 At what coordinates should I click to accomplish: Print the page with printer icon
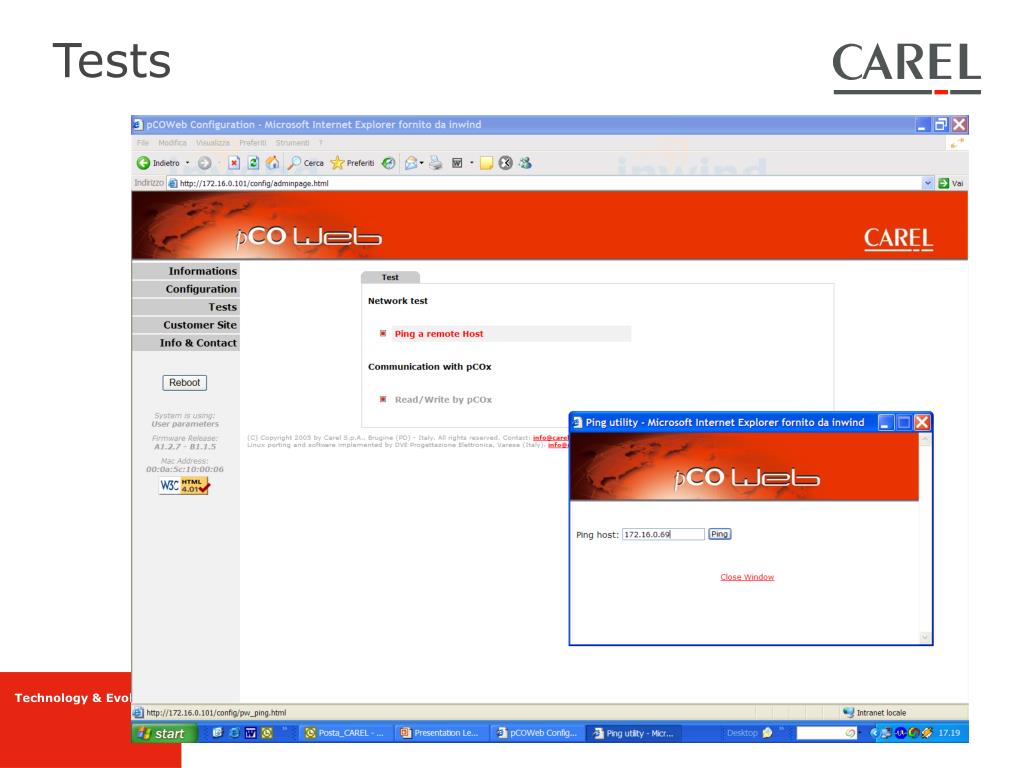436,163
